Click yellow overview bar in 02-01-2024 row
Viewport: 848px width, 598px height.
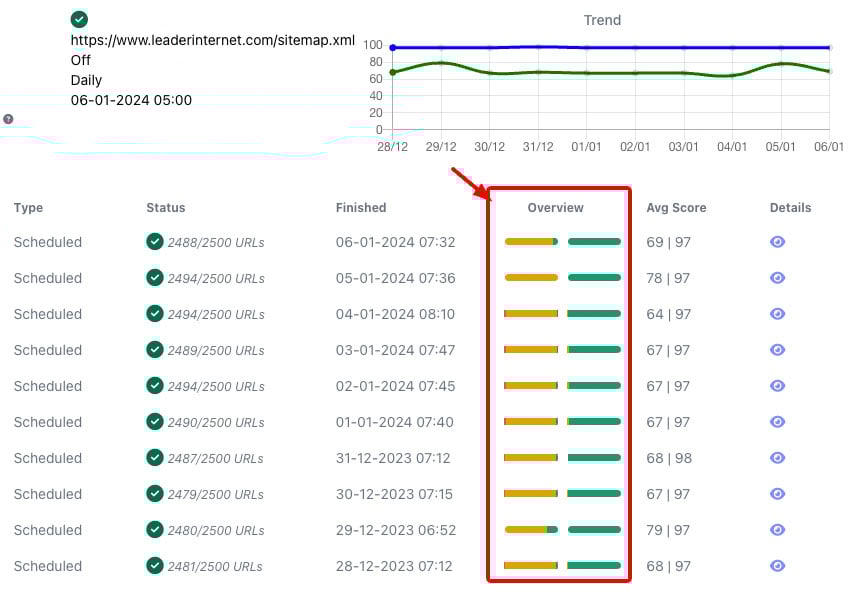click(x=531, y=386)
